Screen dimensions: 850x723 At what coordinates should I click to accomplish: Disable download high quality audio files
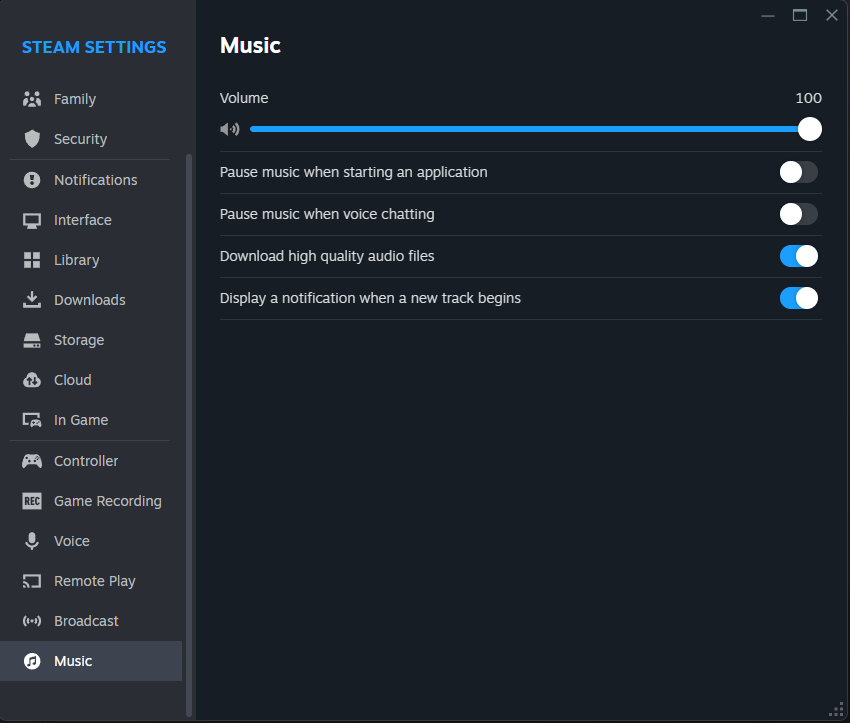799,256
